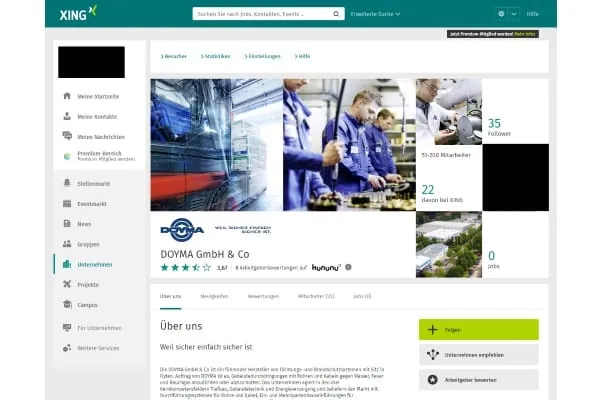This screenshot has height=400, width=600.
Task: Open the Neuigkeiten tab
Action: coord(214,296)
